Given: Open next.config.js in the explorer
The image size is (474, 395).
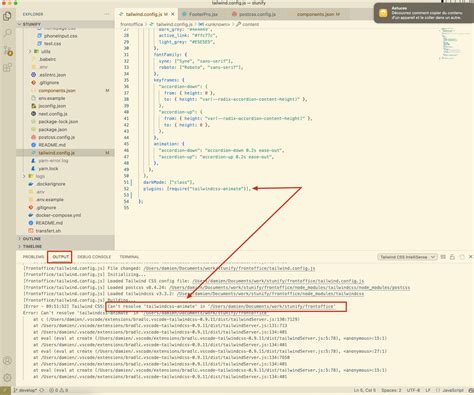Looking at the screenshot, I should pos(53,114).
